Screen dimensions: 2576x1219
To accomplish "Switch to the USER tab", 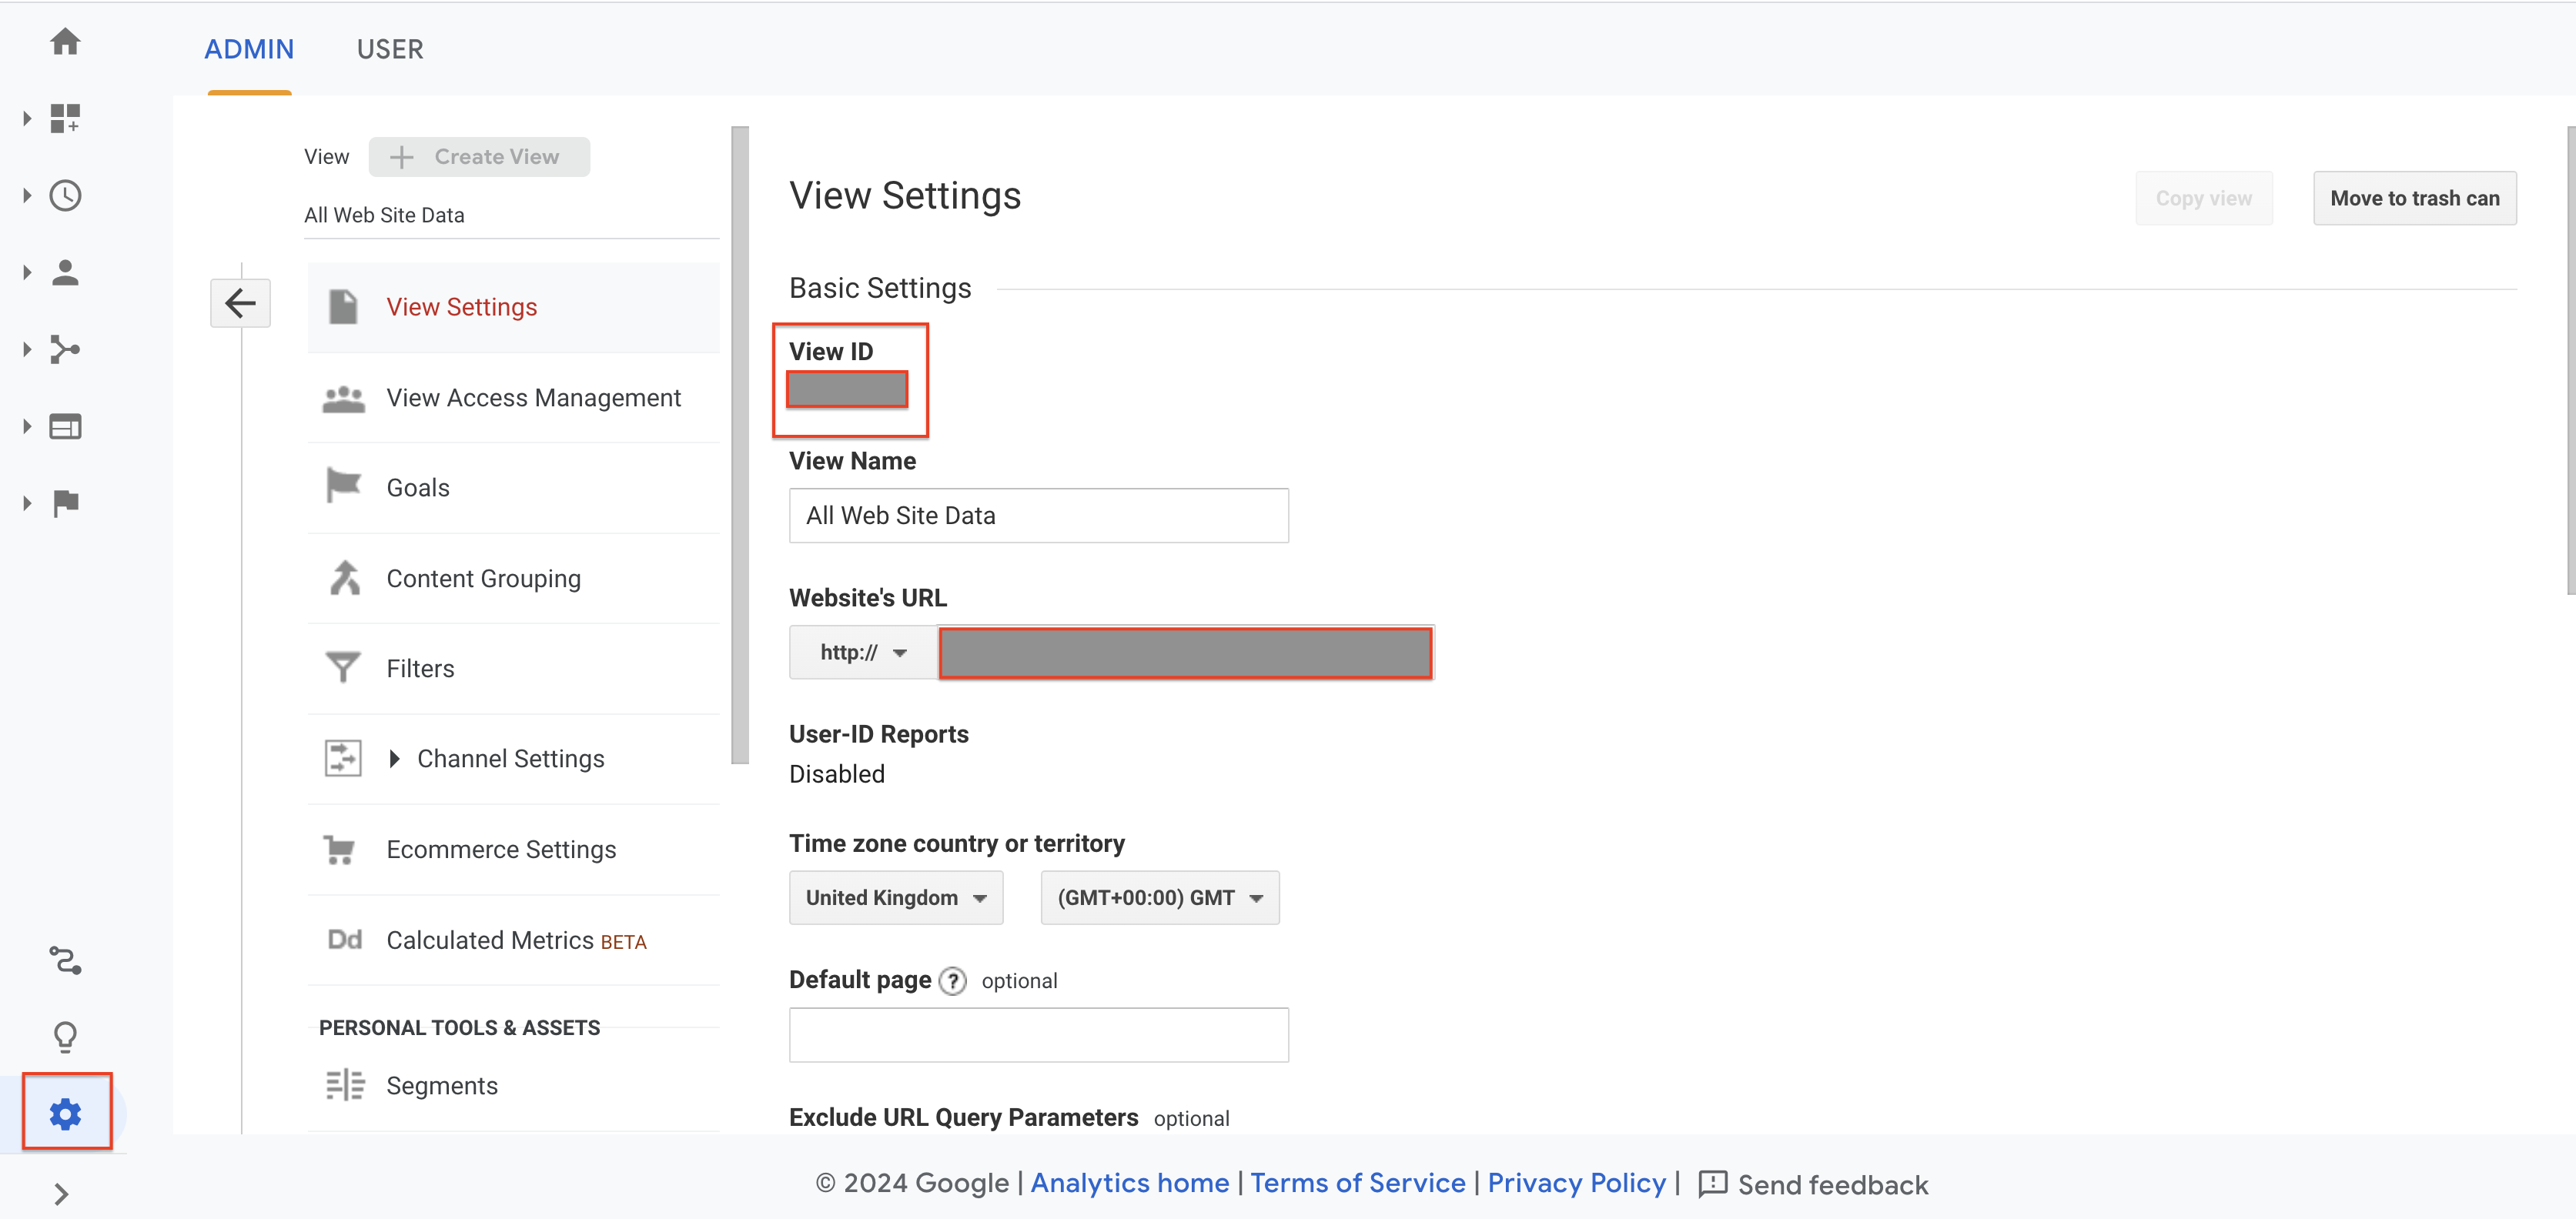I will [390, 49].
